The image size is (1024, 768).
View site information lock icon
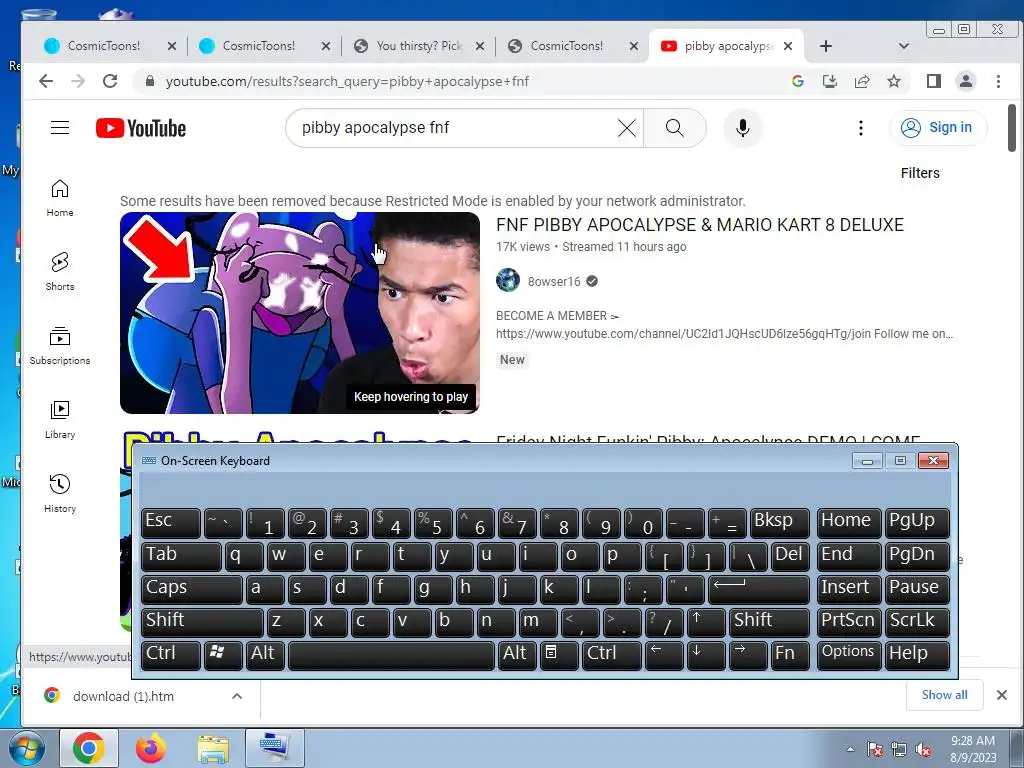click(x=150, y=81)
